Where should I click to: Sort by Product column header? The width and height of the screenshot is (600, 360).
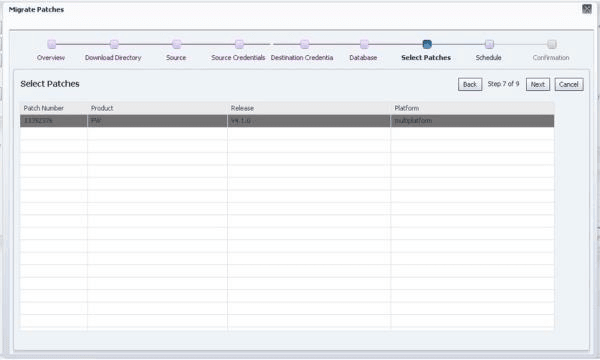point(157,108)
